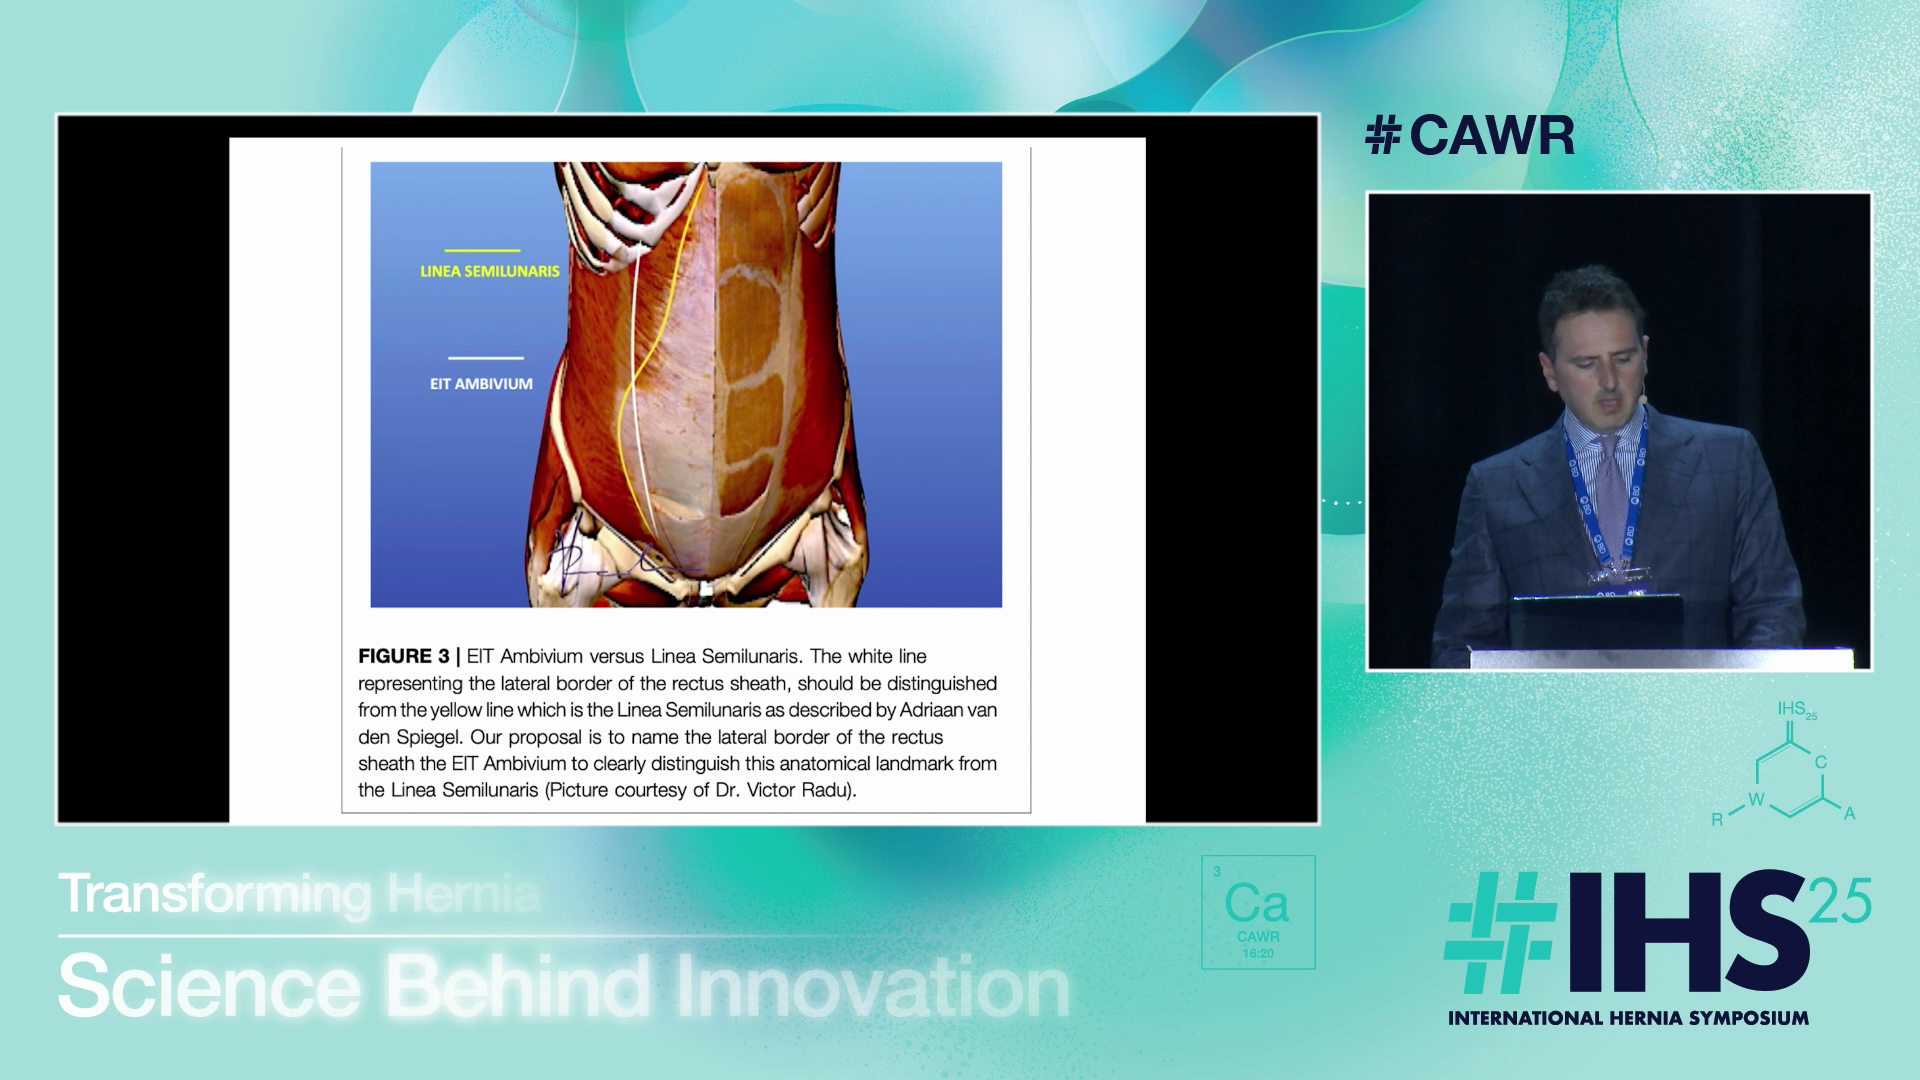Click the Science Behind Innovation headline
The height and width of the screenshot is (1080, 1920).
pyautogui.click(x=563, y=987)
